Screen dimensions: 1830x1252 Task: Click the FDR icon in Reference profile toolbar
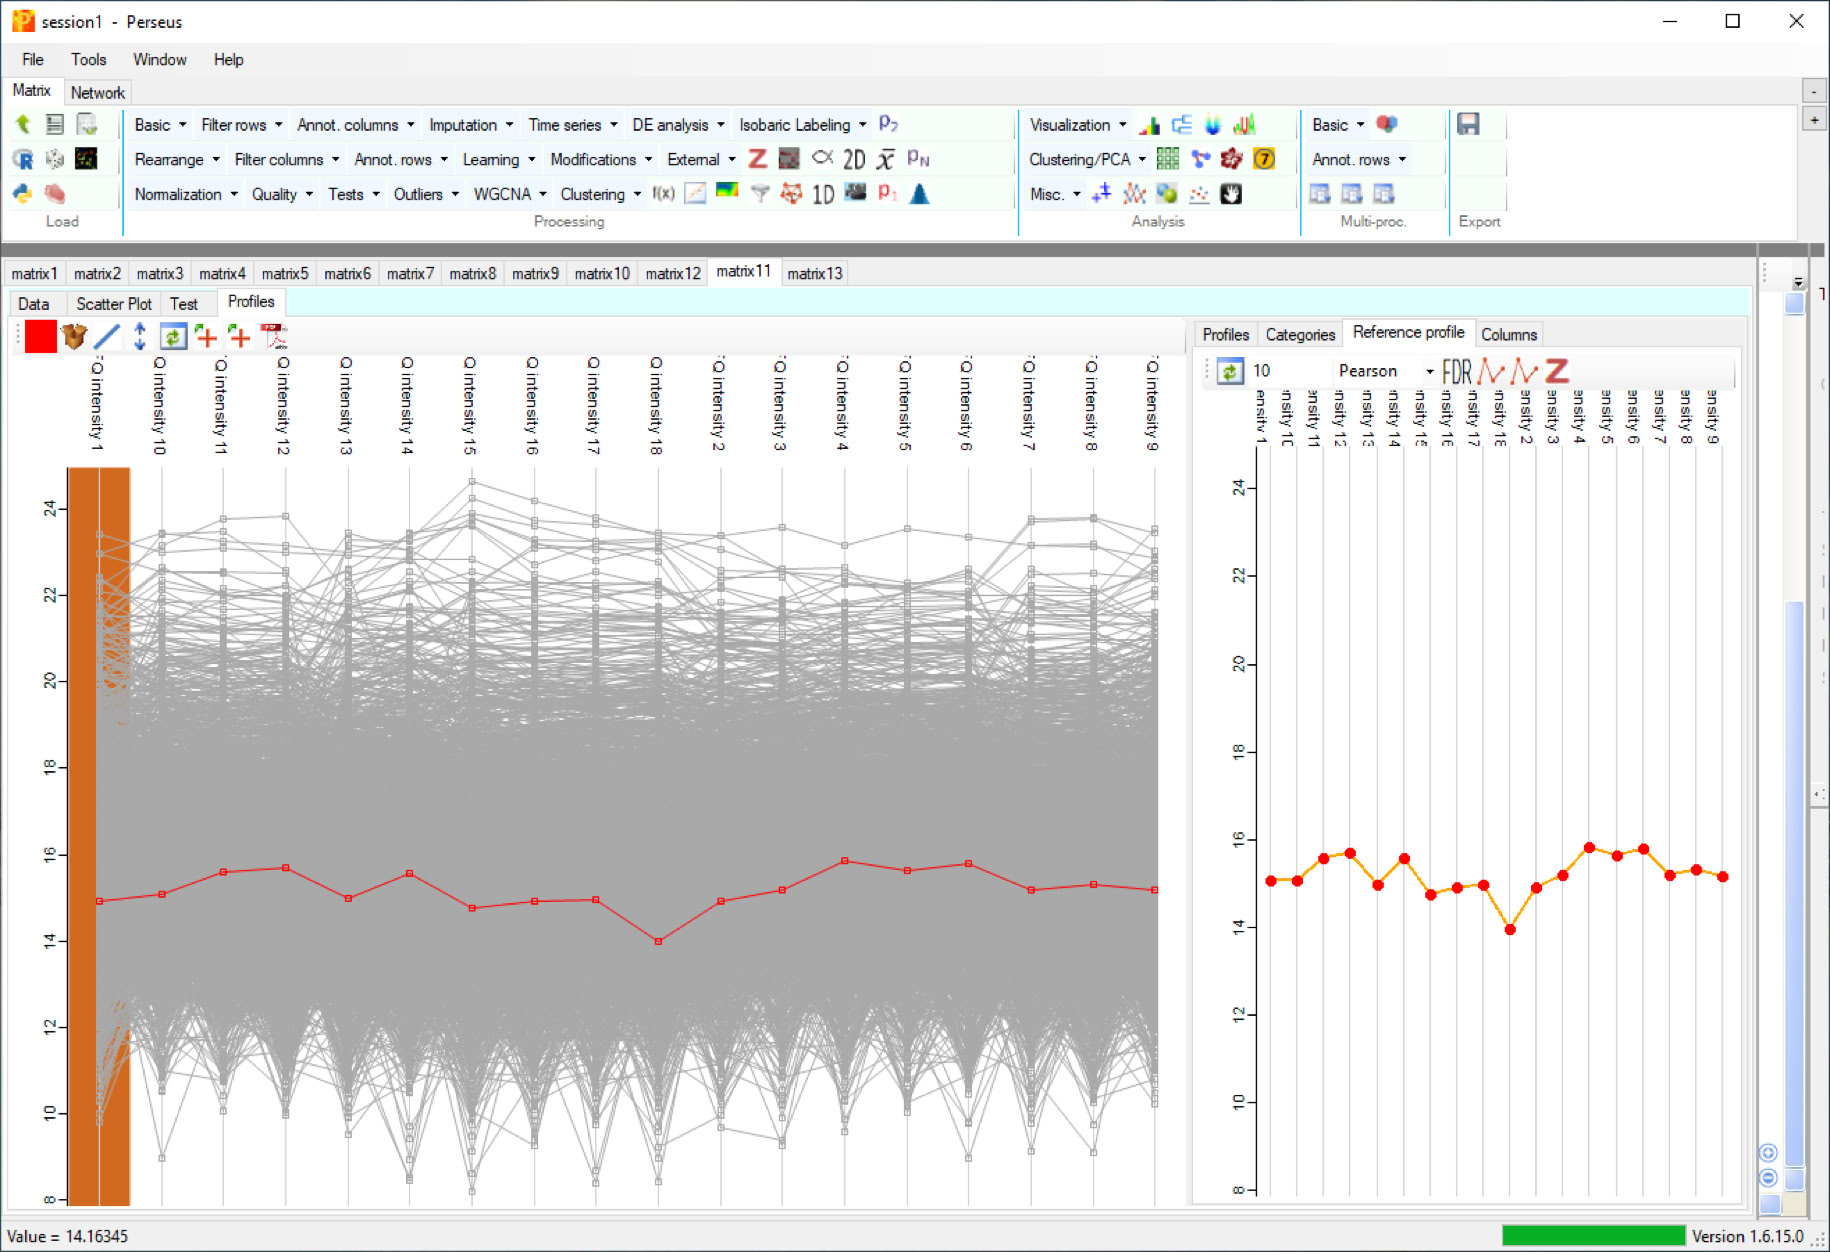[x=1456, y=372]
